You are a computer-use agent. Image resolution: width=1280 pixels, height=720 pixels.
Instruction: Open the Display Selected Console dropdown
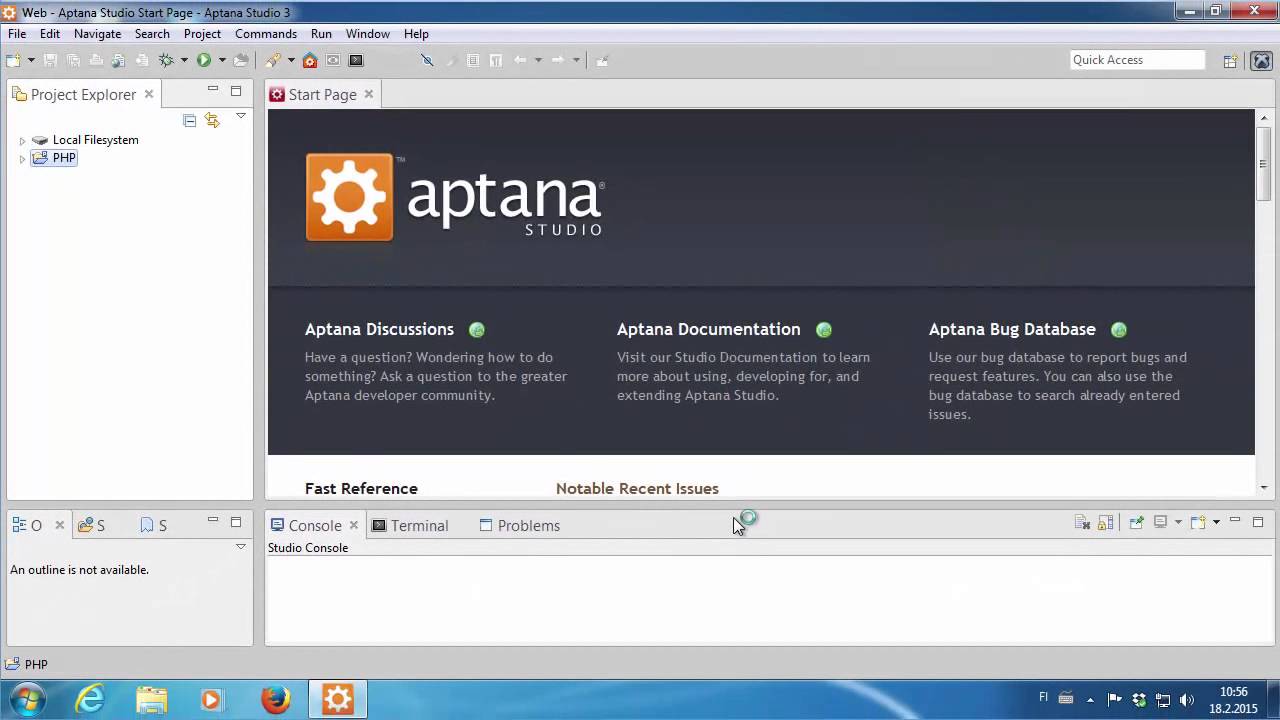point(1178,522)
